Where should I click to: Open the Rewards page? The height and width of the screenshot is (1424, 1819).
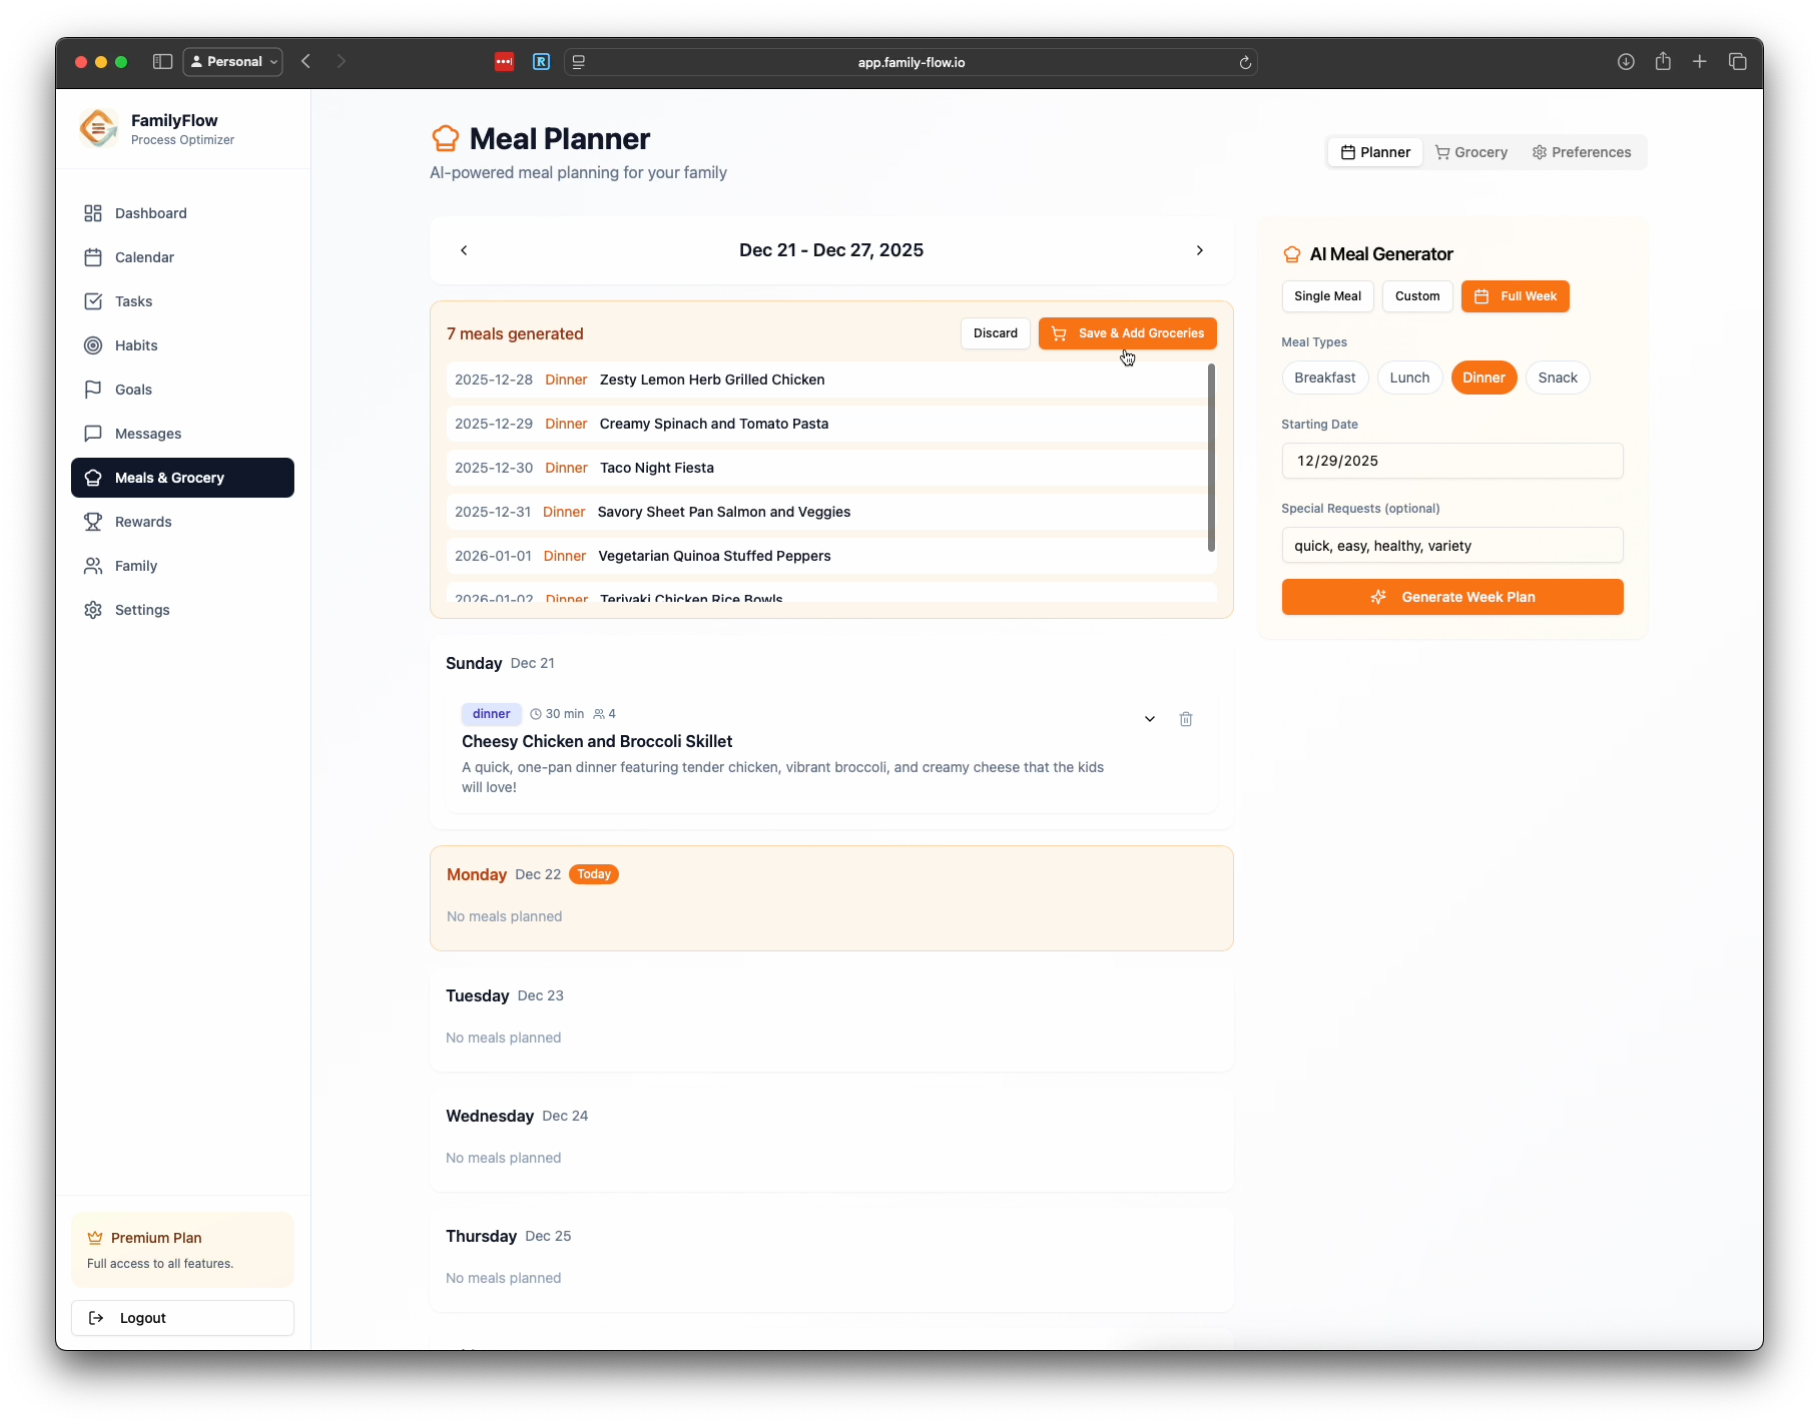(182, 521)
